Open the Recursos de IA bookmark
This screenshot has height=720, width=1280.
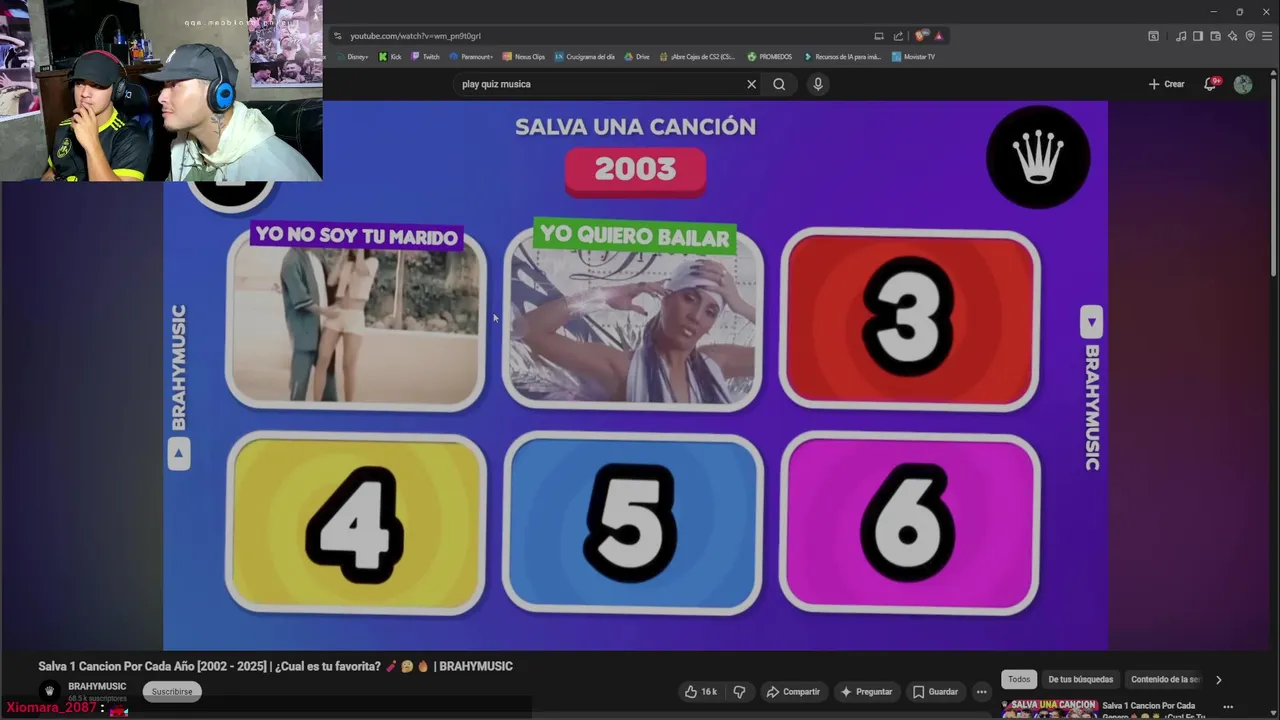click(x=842, y=57)
